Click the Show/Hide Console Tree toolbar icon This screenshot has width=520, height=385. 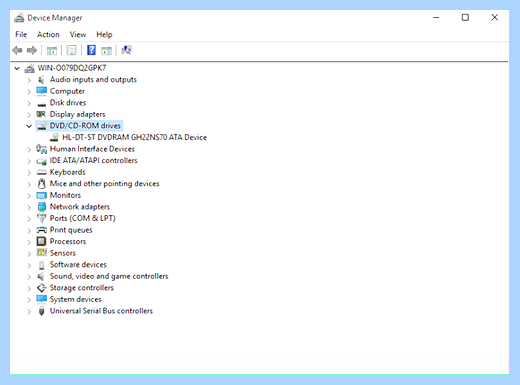click(52, 51)
